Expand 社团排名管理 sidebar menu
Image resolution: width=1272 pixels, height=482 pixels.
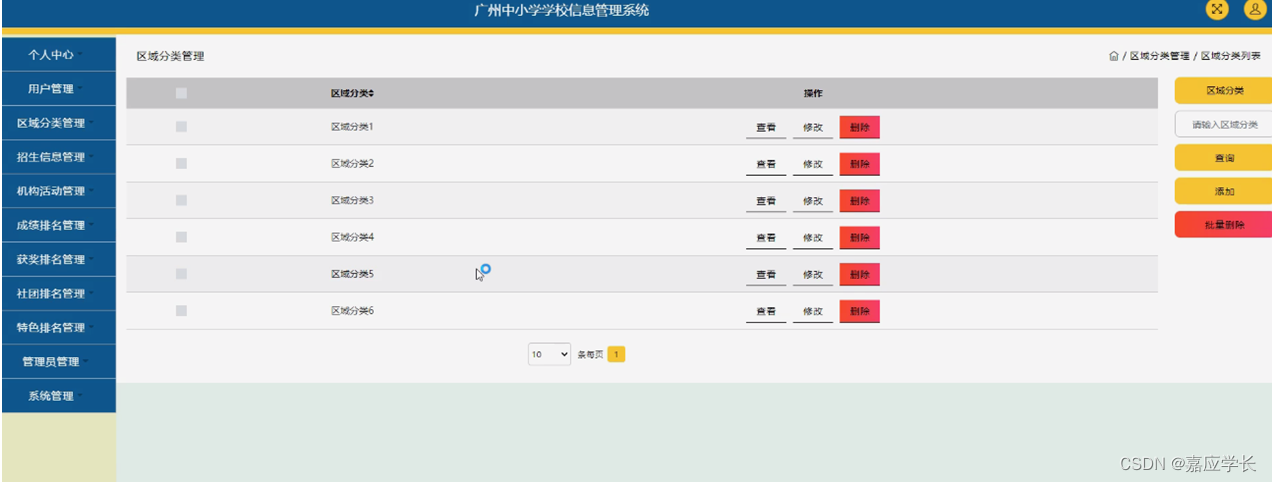click(x=58, y=293)
